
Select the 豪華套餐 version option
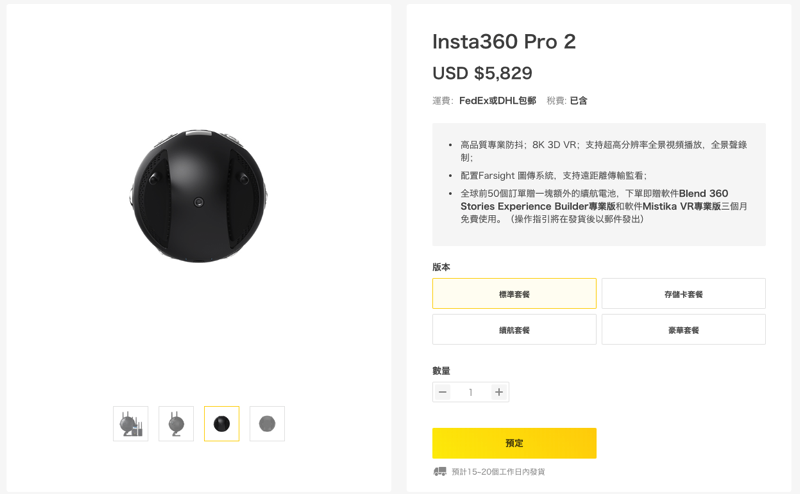tap(684, 330)
